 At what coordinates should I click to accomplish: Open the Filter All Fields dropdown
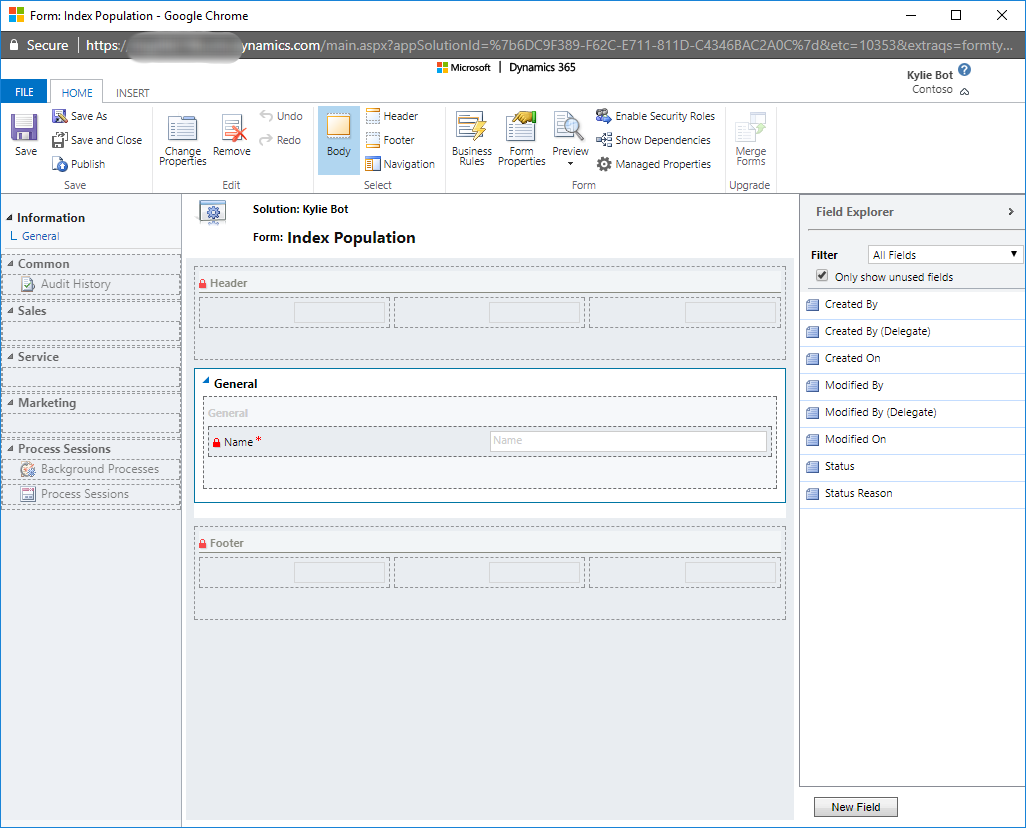tap(945, 255)
